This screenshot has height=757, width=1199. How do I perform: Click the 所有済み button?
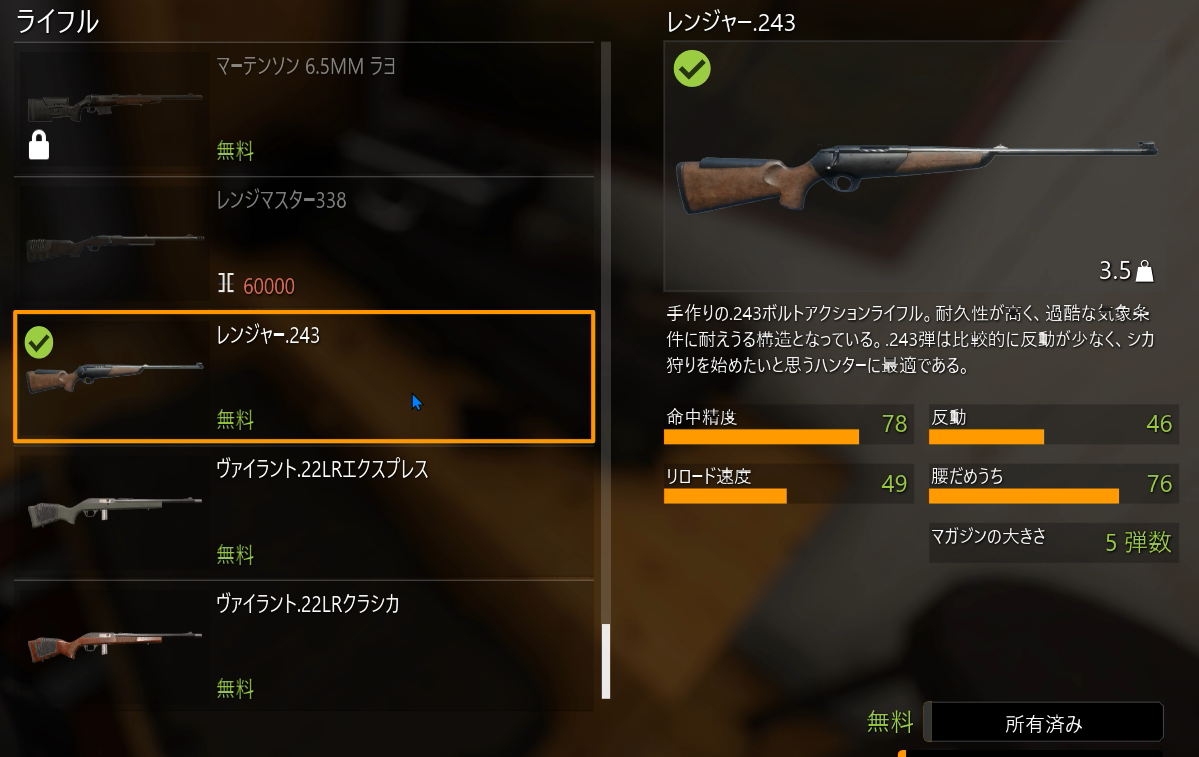(x=1044, y=723)
